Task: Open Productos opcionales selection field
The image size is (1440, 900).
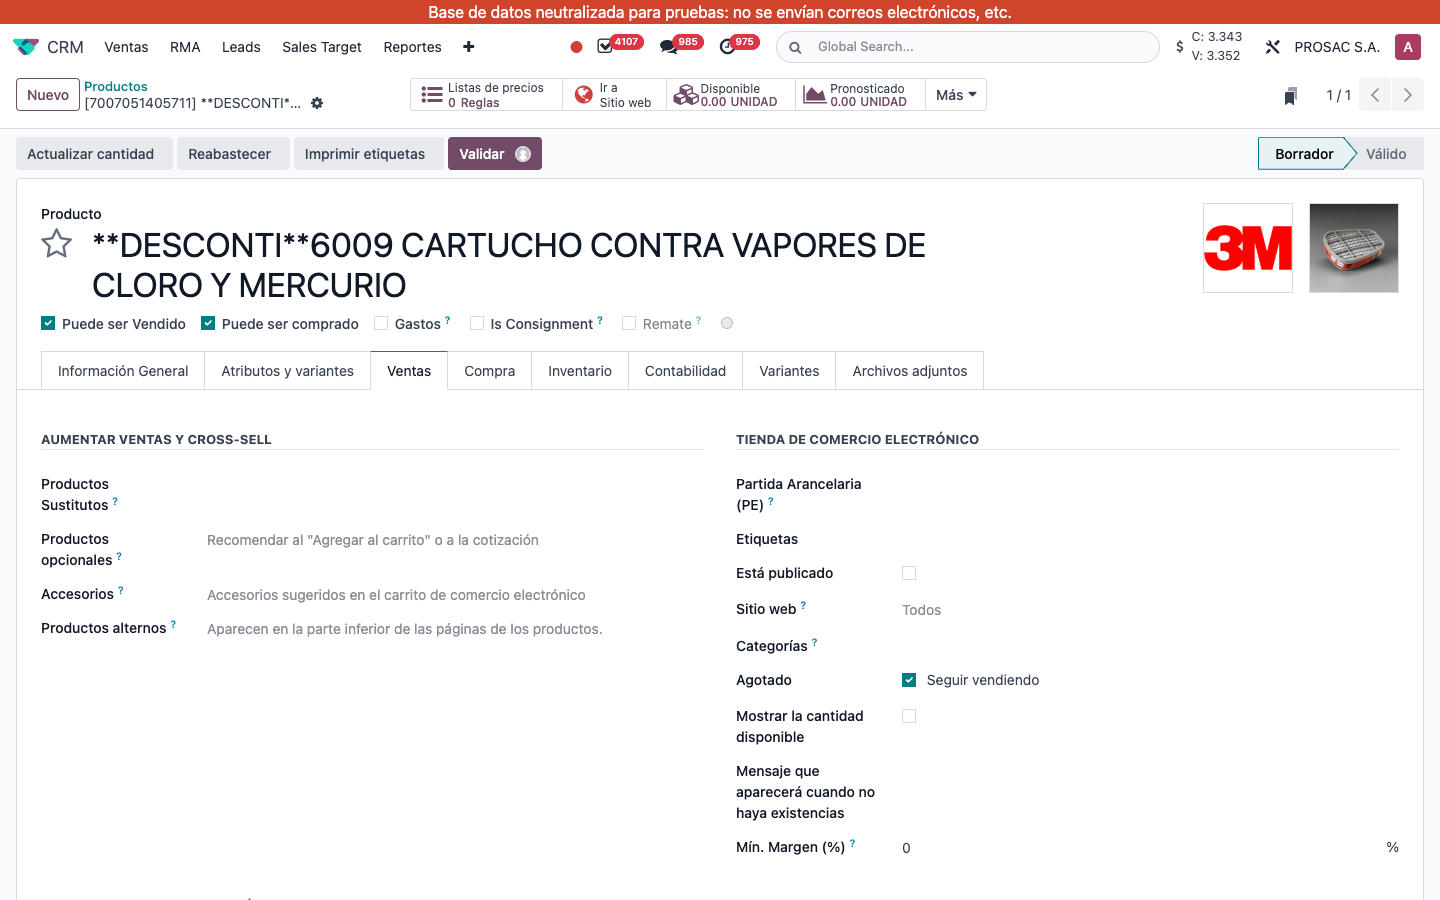Action: [x=455, y=540]
